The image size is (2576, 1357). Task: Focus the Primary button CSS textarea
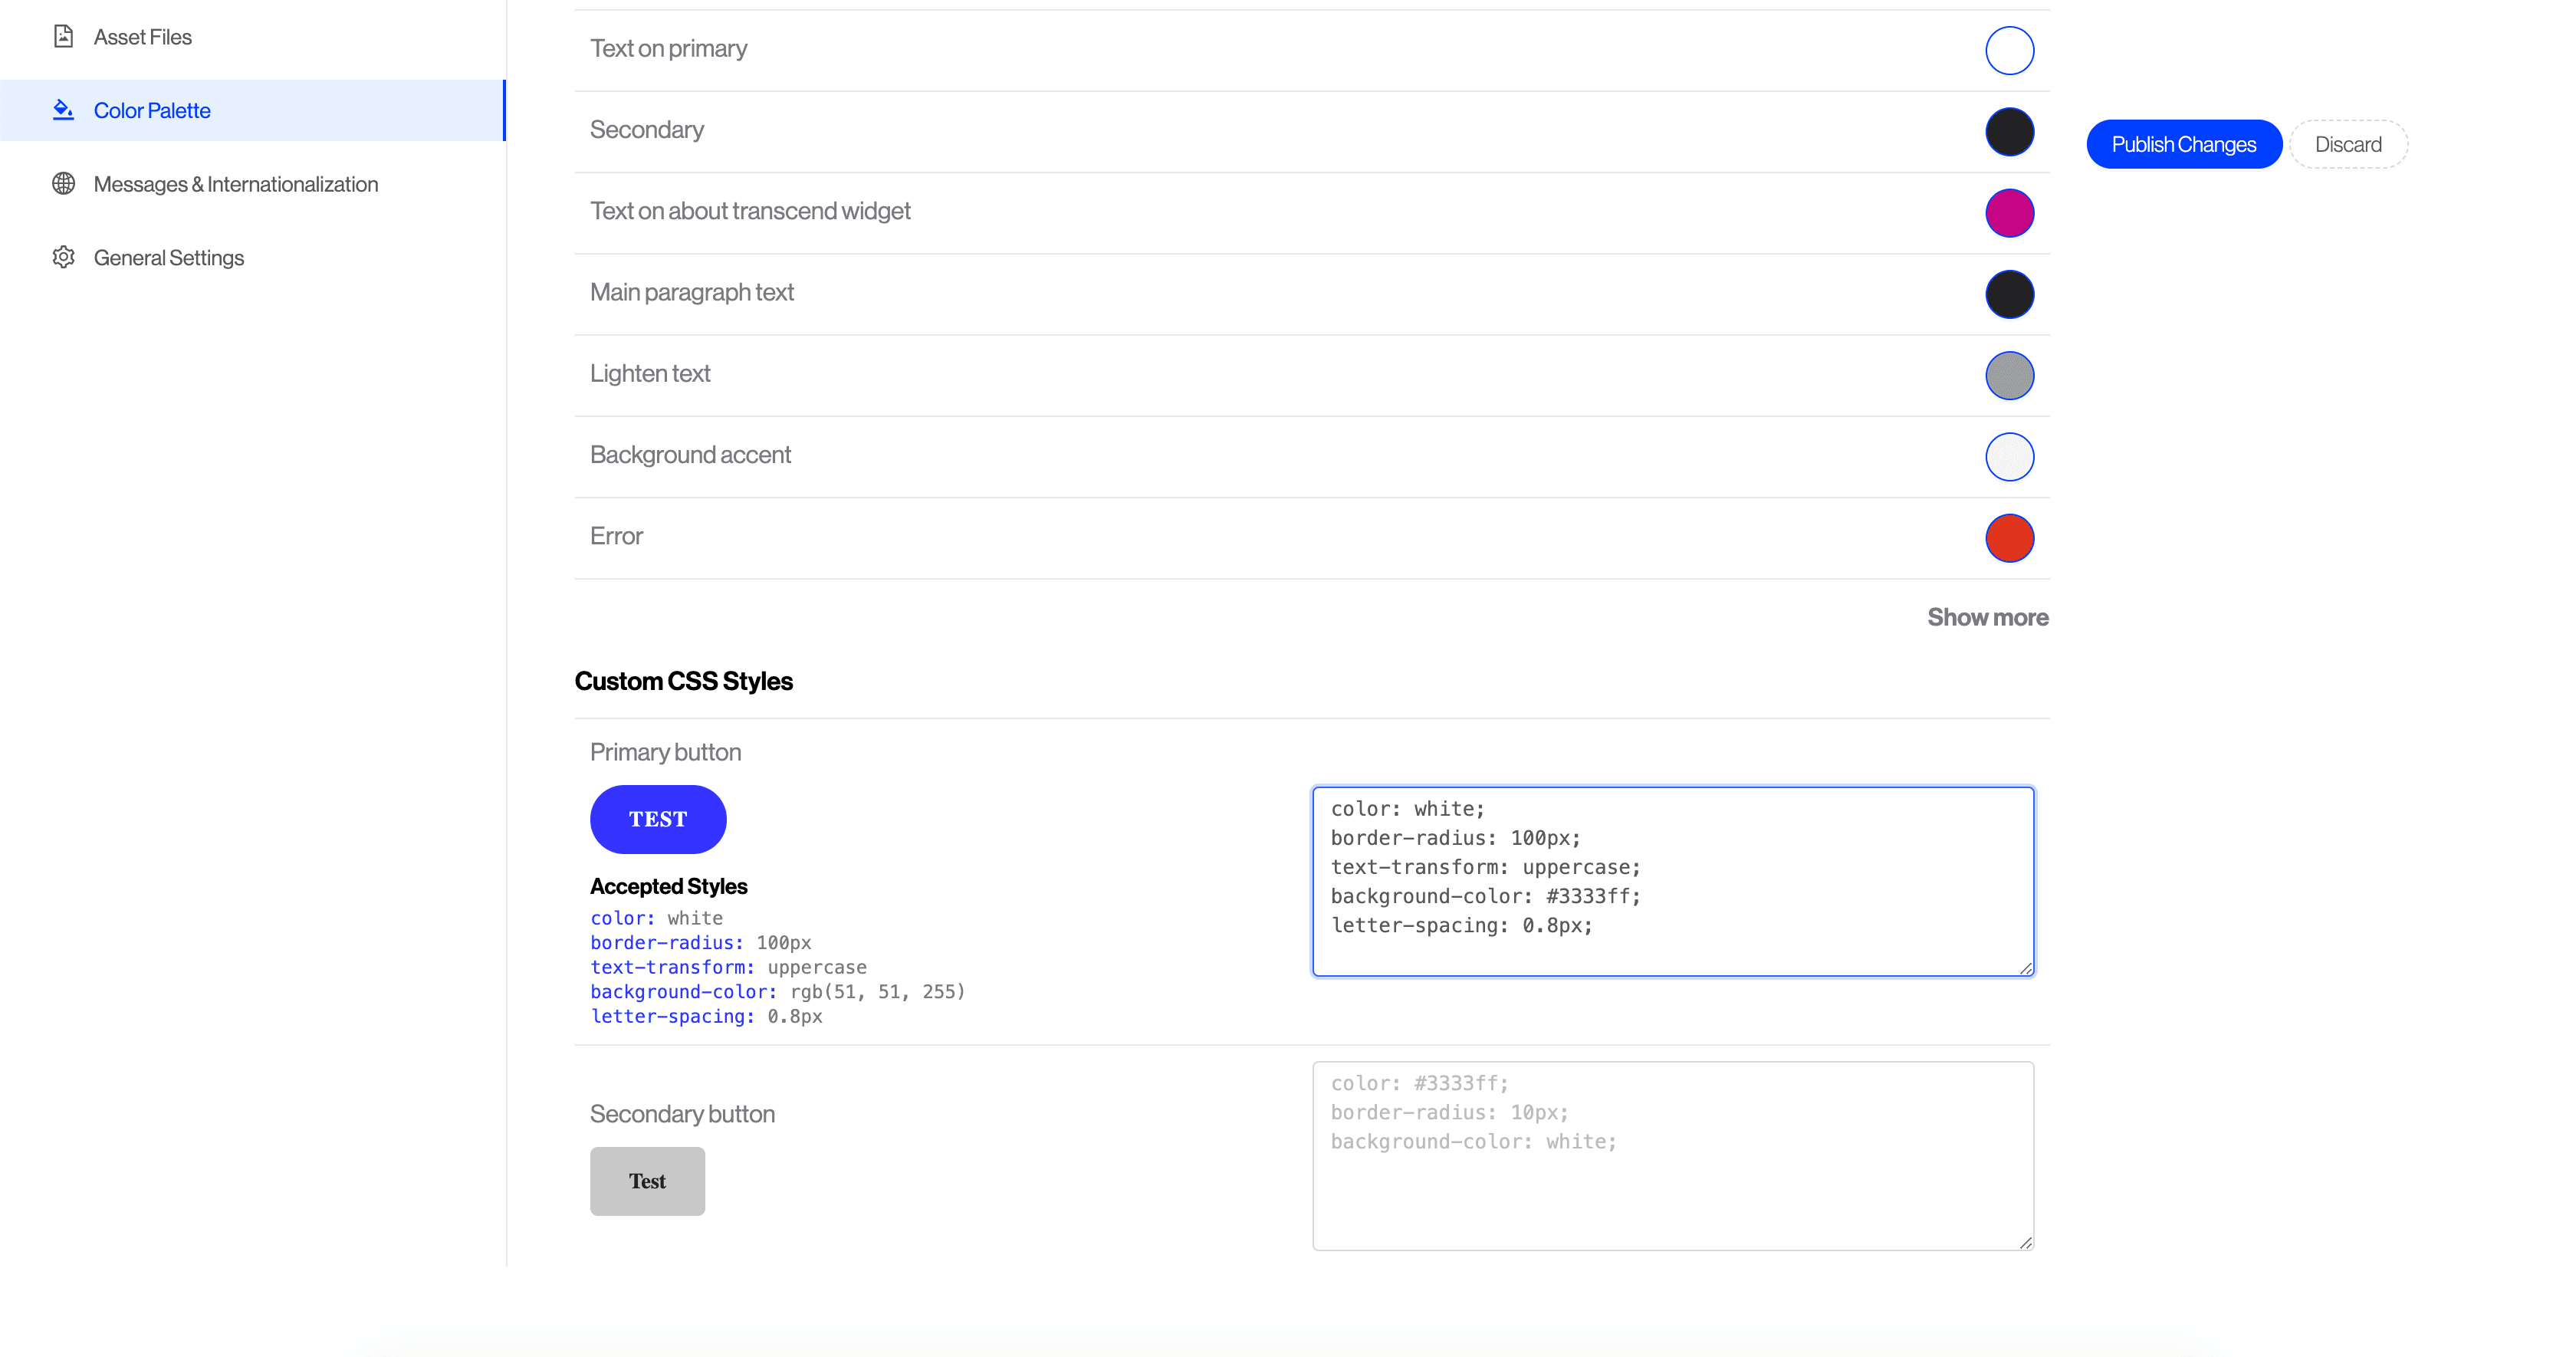click(x=1672, y=881)
